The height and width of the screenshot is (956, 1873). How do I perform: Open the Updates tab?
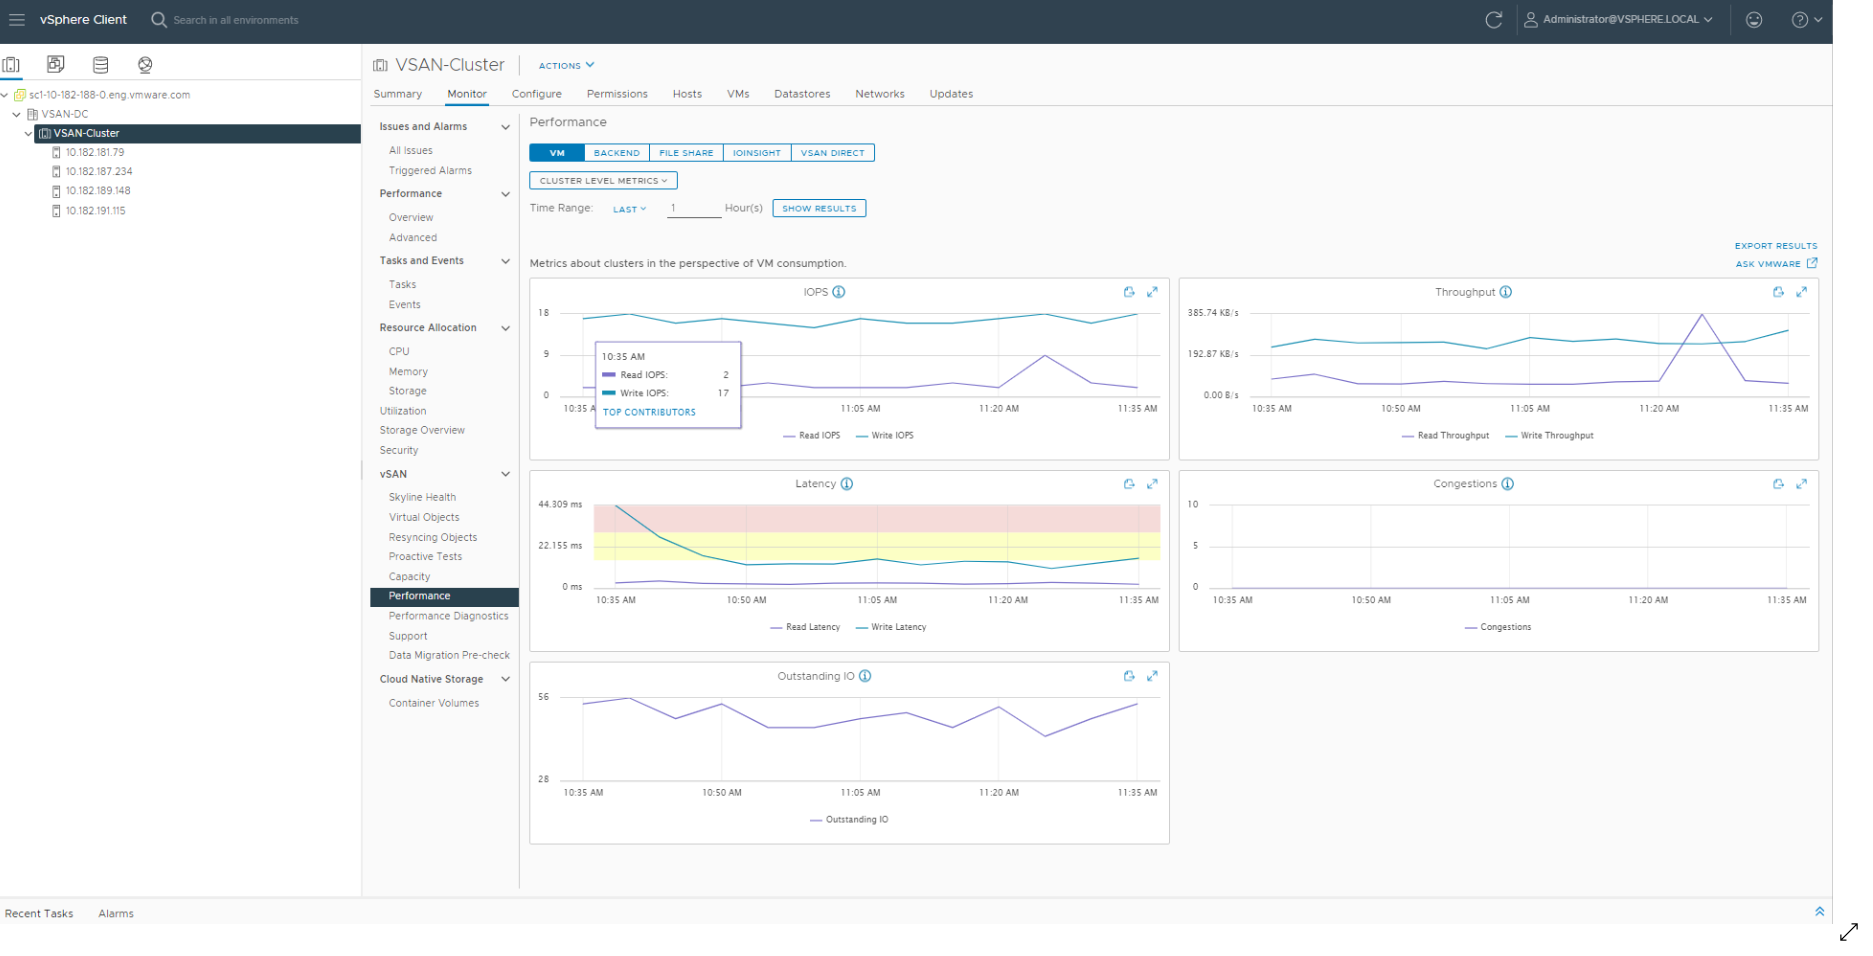(951, 94)
